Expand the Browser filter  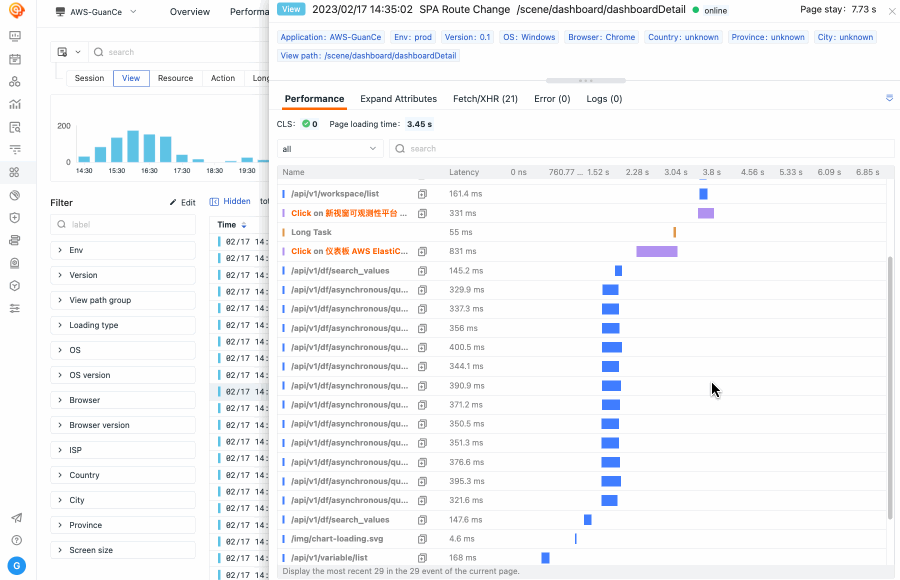pos(123,400)
